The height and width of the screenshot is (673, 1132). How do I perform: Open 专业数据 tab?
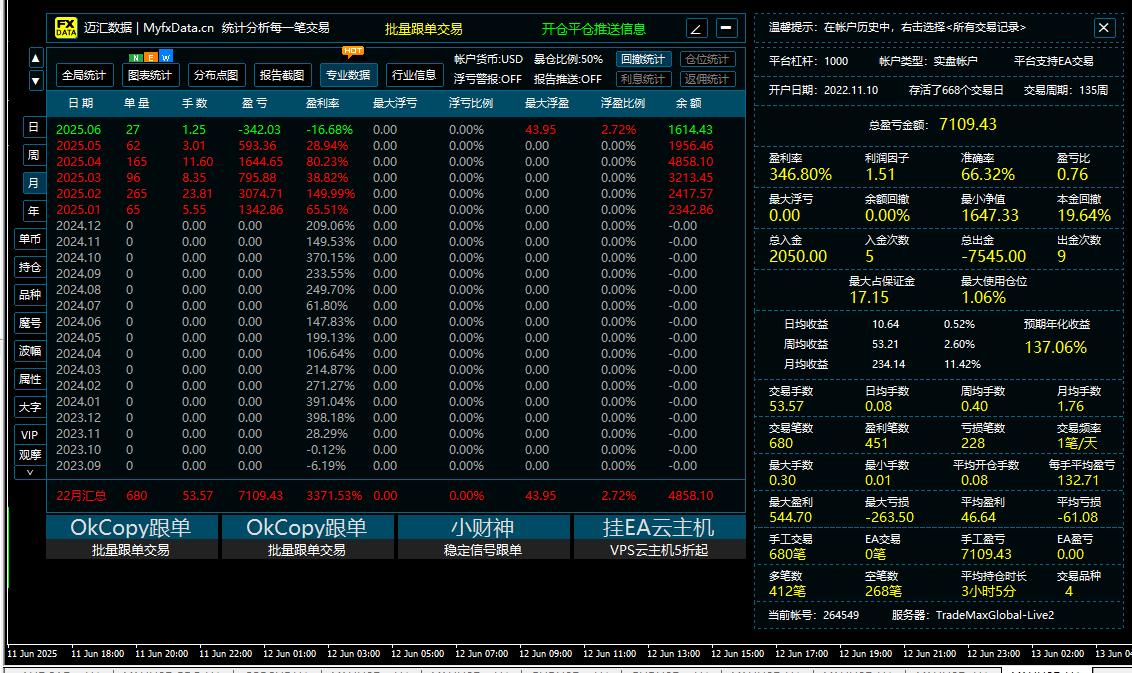click(348, 75)
